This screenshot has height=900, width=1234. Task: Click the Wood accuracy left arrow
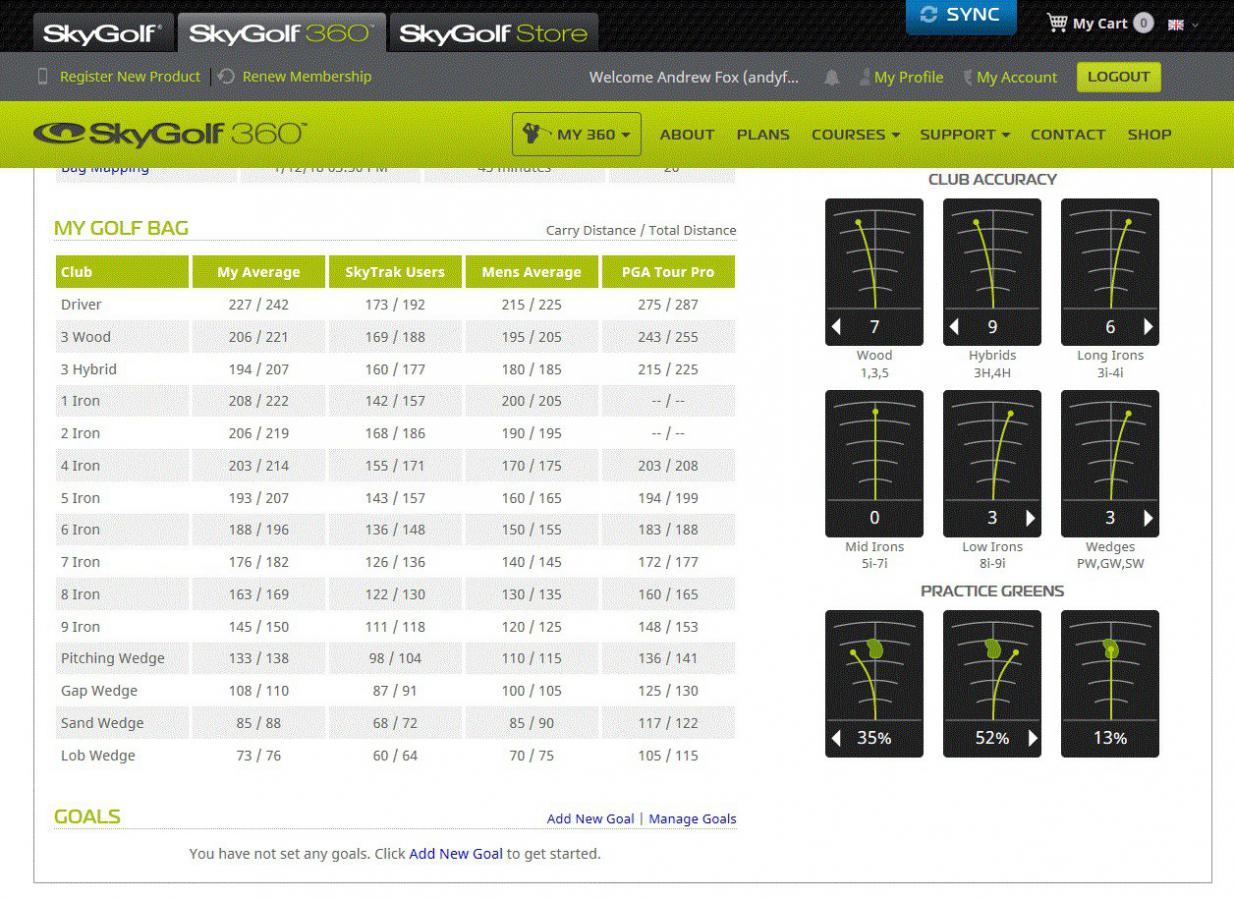836,327
